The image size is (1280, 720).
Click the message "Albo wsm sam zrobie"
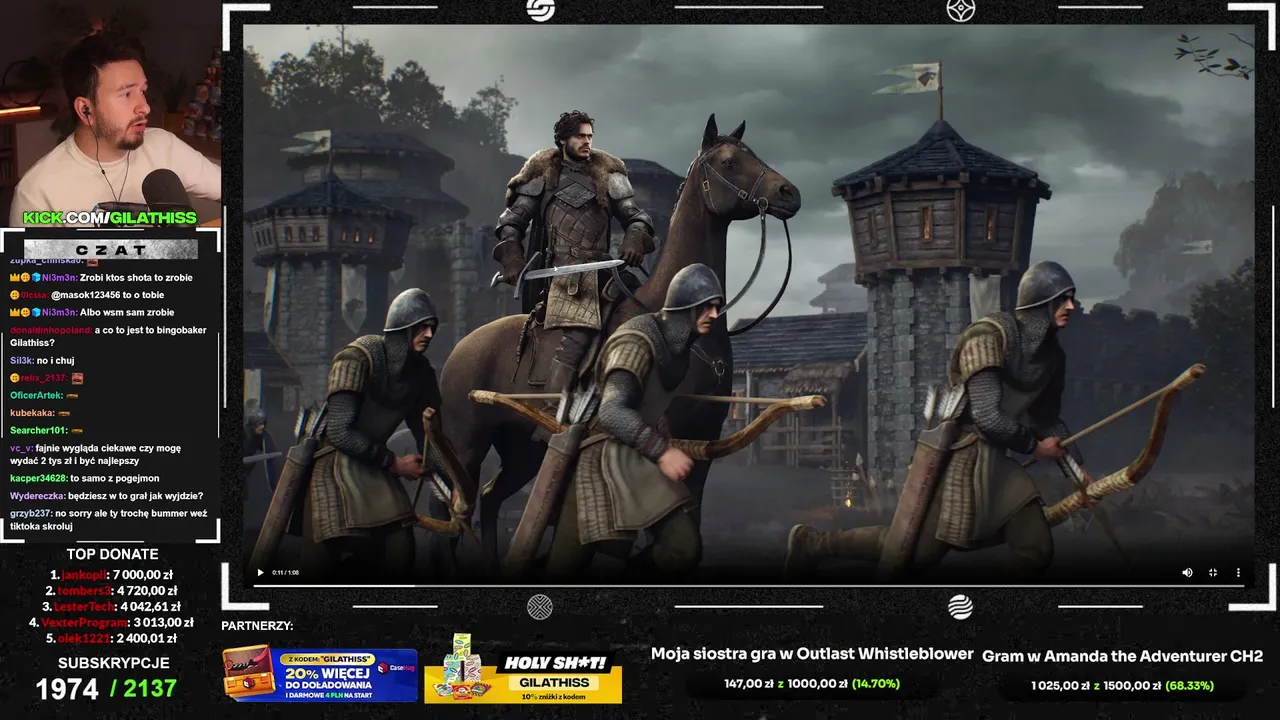[127, 312]
